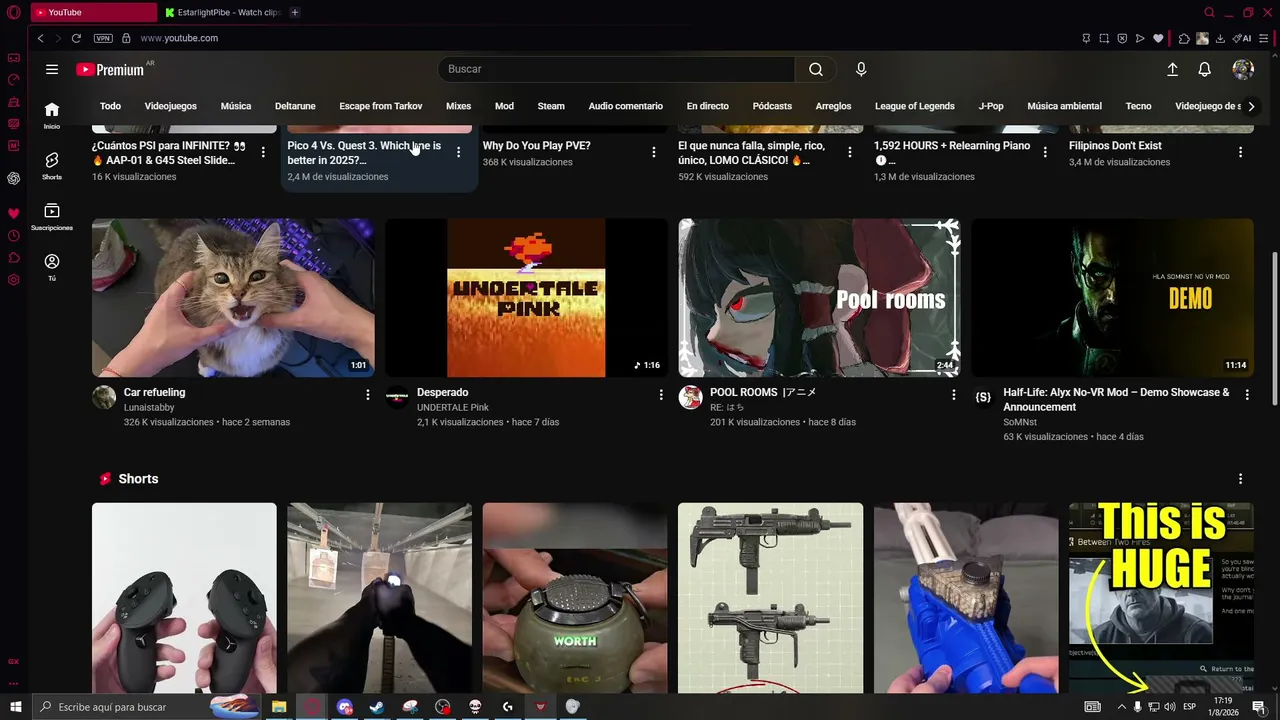Screen dimensions: 1280x720
Task: Reload the page in the browser
Action: (x=76, y=38)
